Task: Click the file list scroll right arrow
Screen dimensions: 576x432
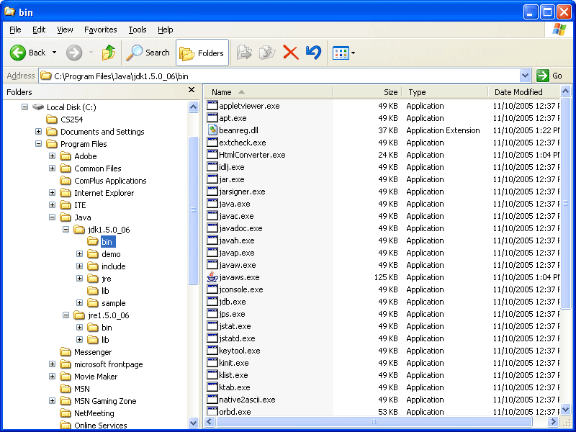Action: (x=553, y=421)
